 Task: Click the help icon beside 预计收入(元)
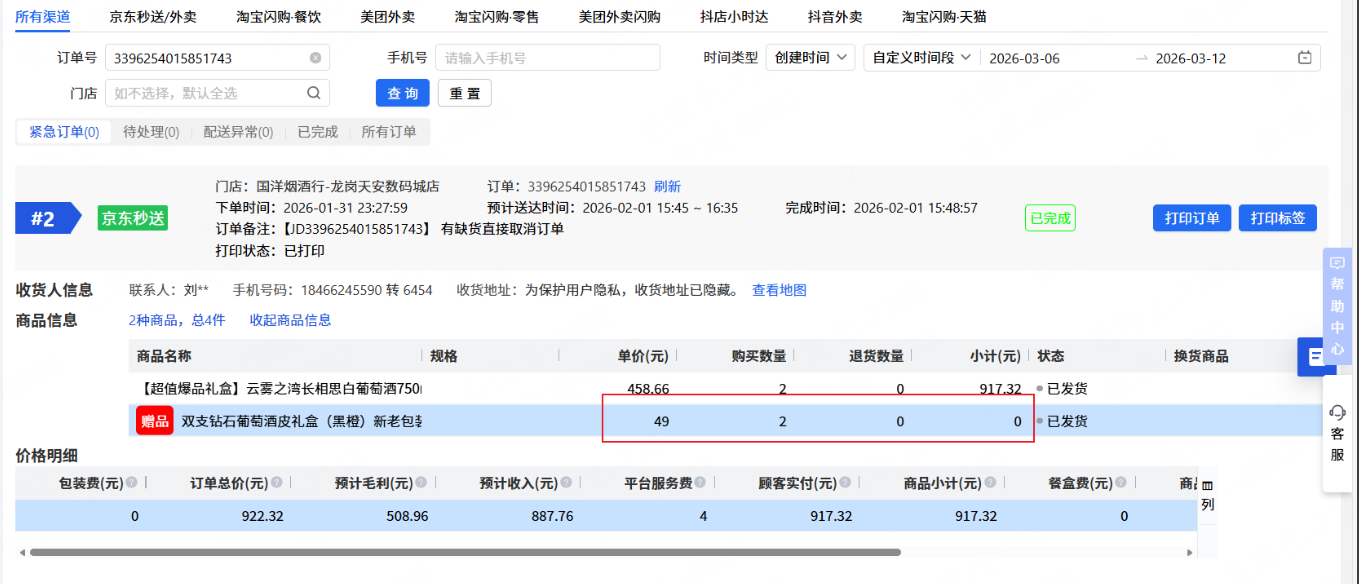tap(566, 483)
